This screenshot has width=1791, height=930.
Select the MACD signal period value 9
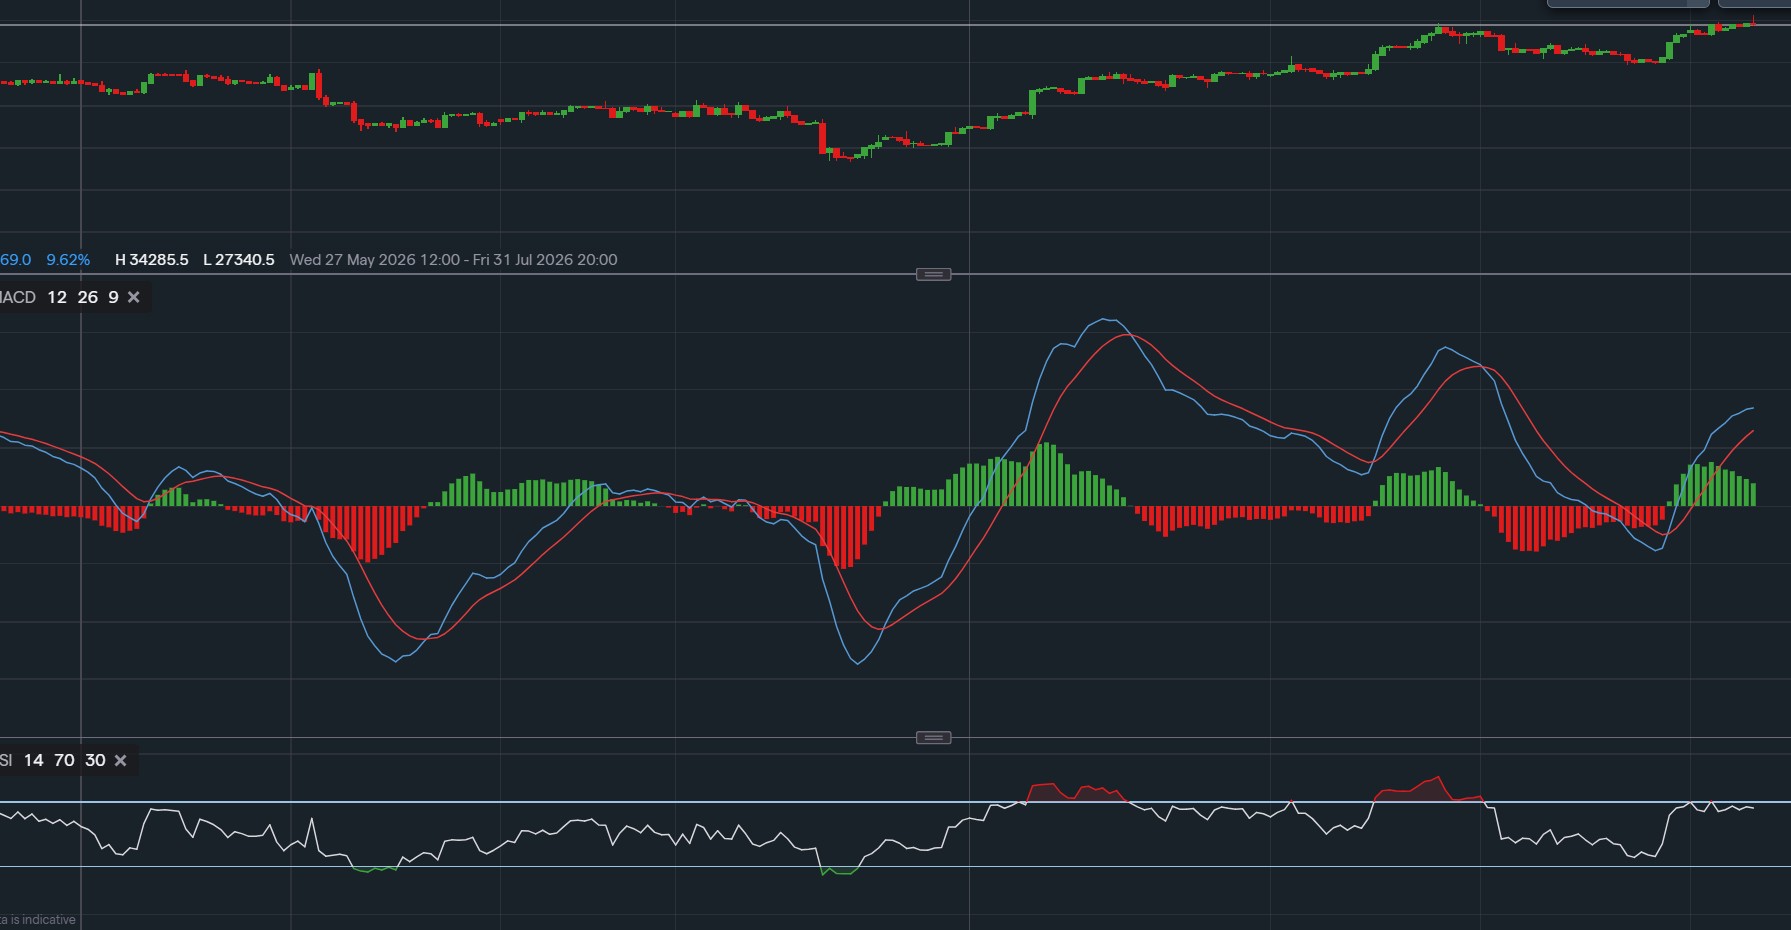point(114,297)
